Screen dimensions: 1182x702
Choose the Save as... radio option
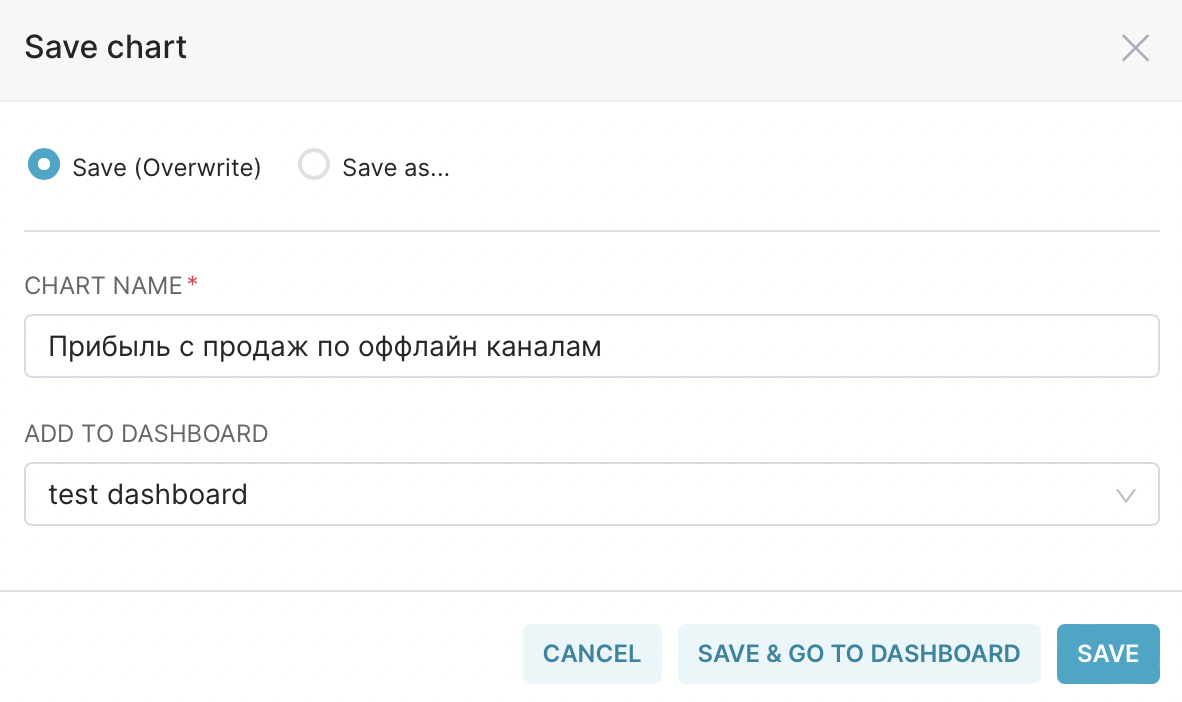314,165
